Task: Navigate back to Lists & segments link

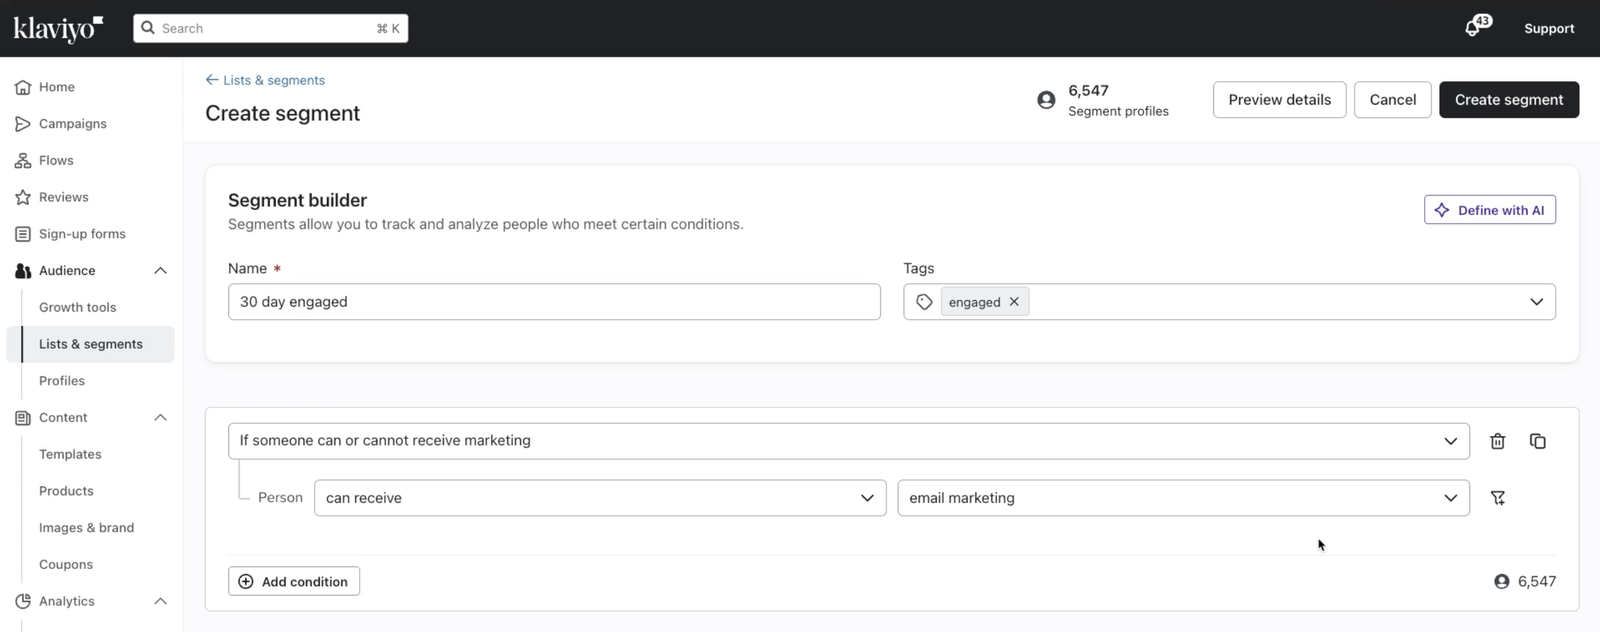Action: tap(265, 80)
